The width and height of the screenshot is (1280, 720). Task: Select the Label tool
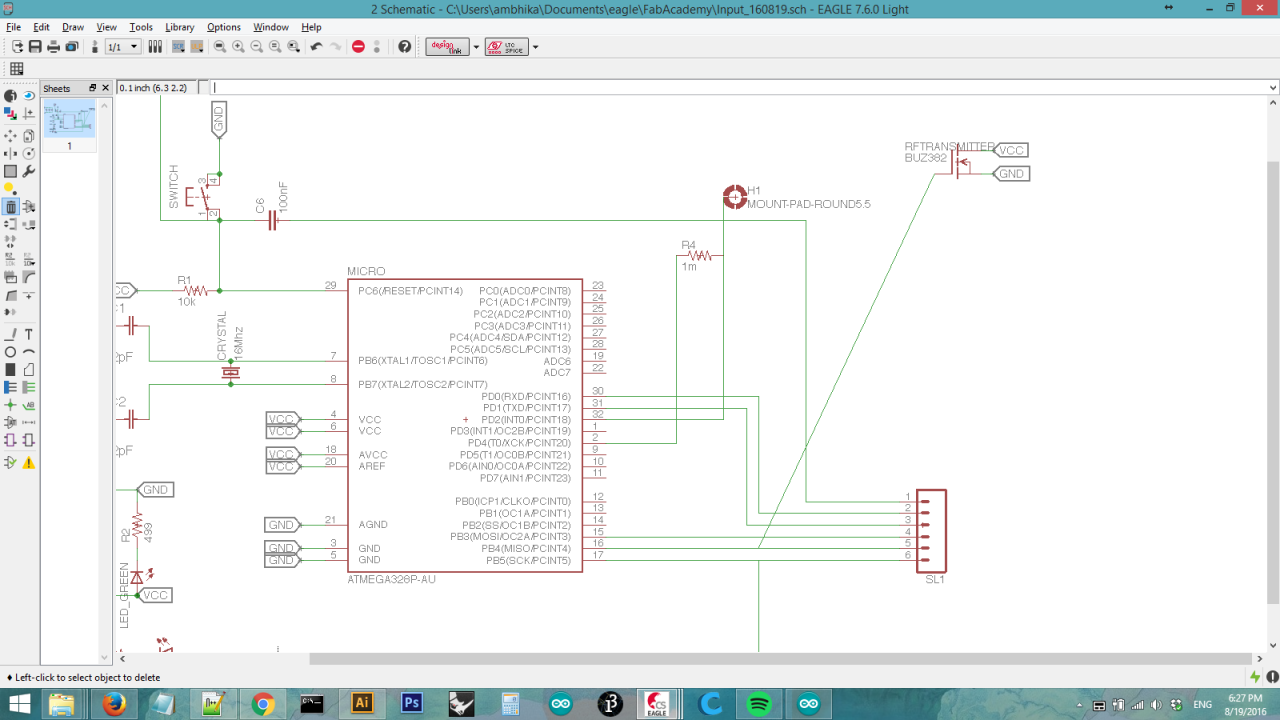click(28, 406)
